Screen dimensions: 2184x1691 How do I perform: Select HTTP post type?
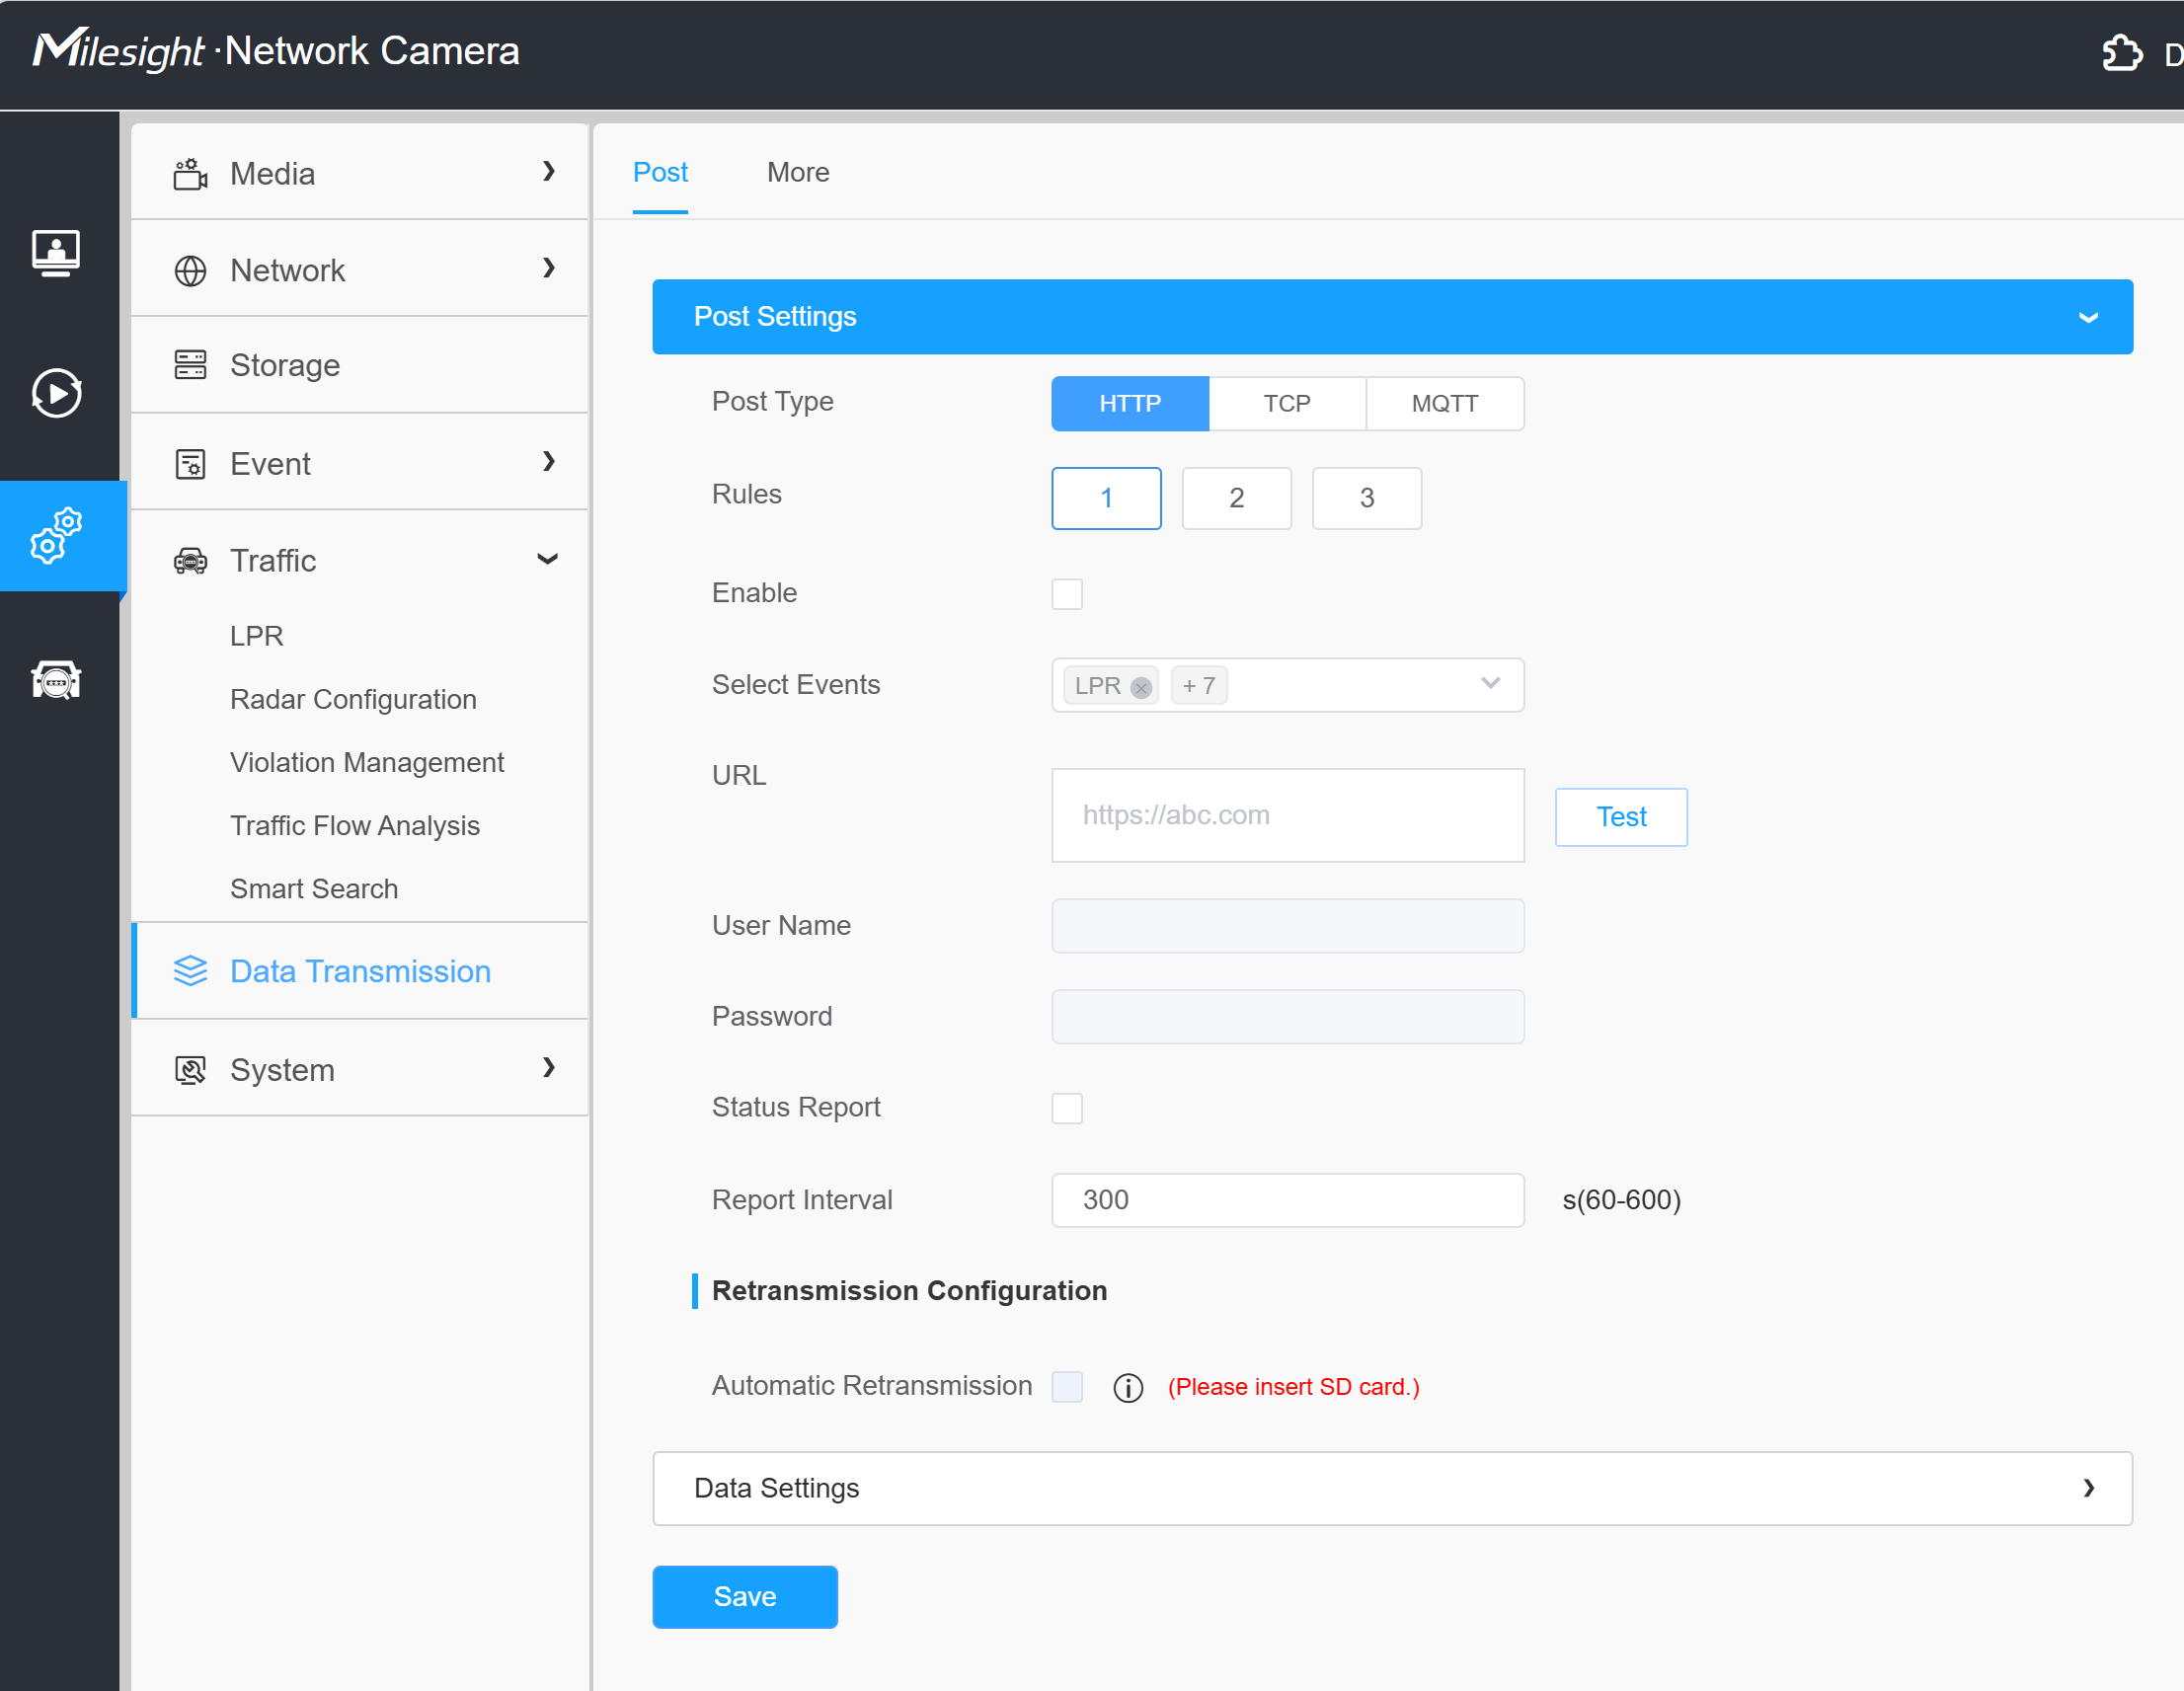tap(1130, 403)
